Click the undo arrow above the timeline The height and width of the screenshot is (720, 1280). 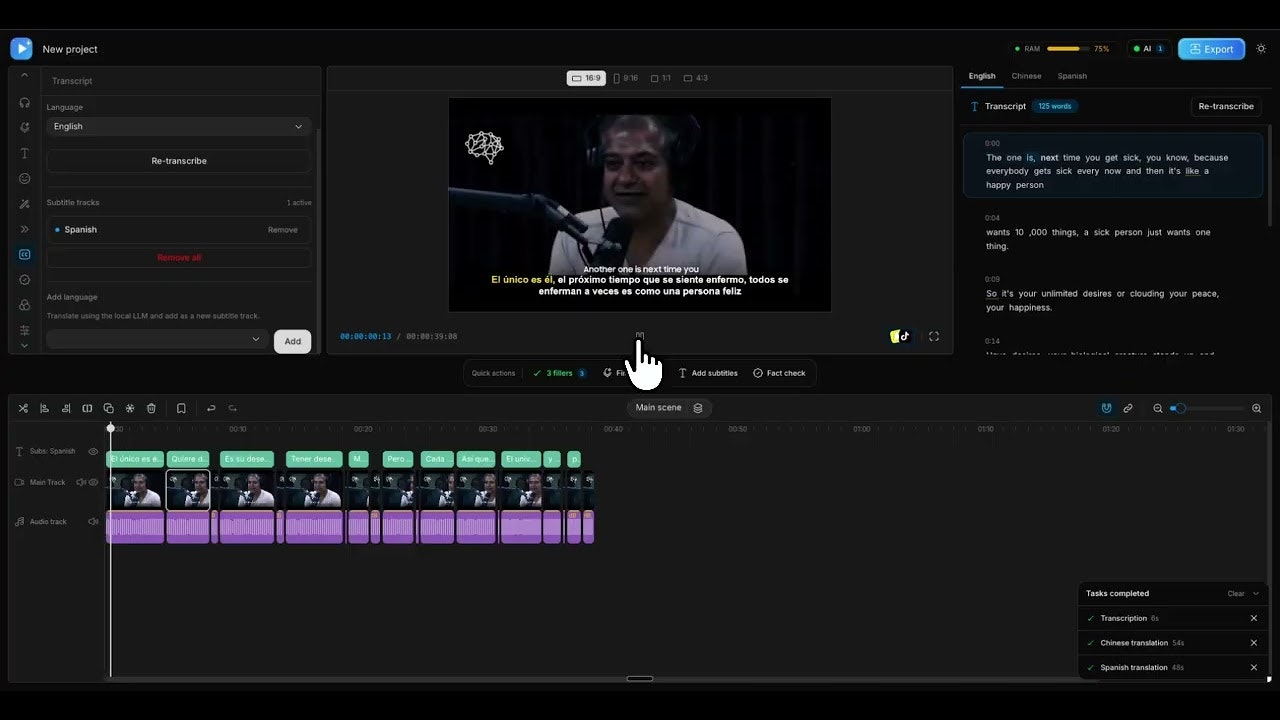[211, 408]
